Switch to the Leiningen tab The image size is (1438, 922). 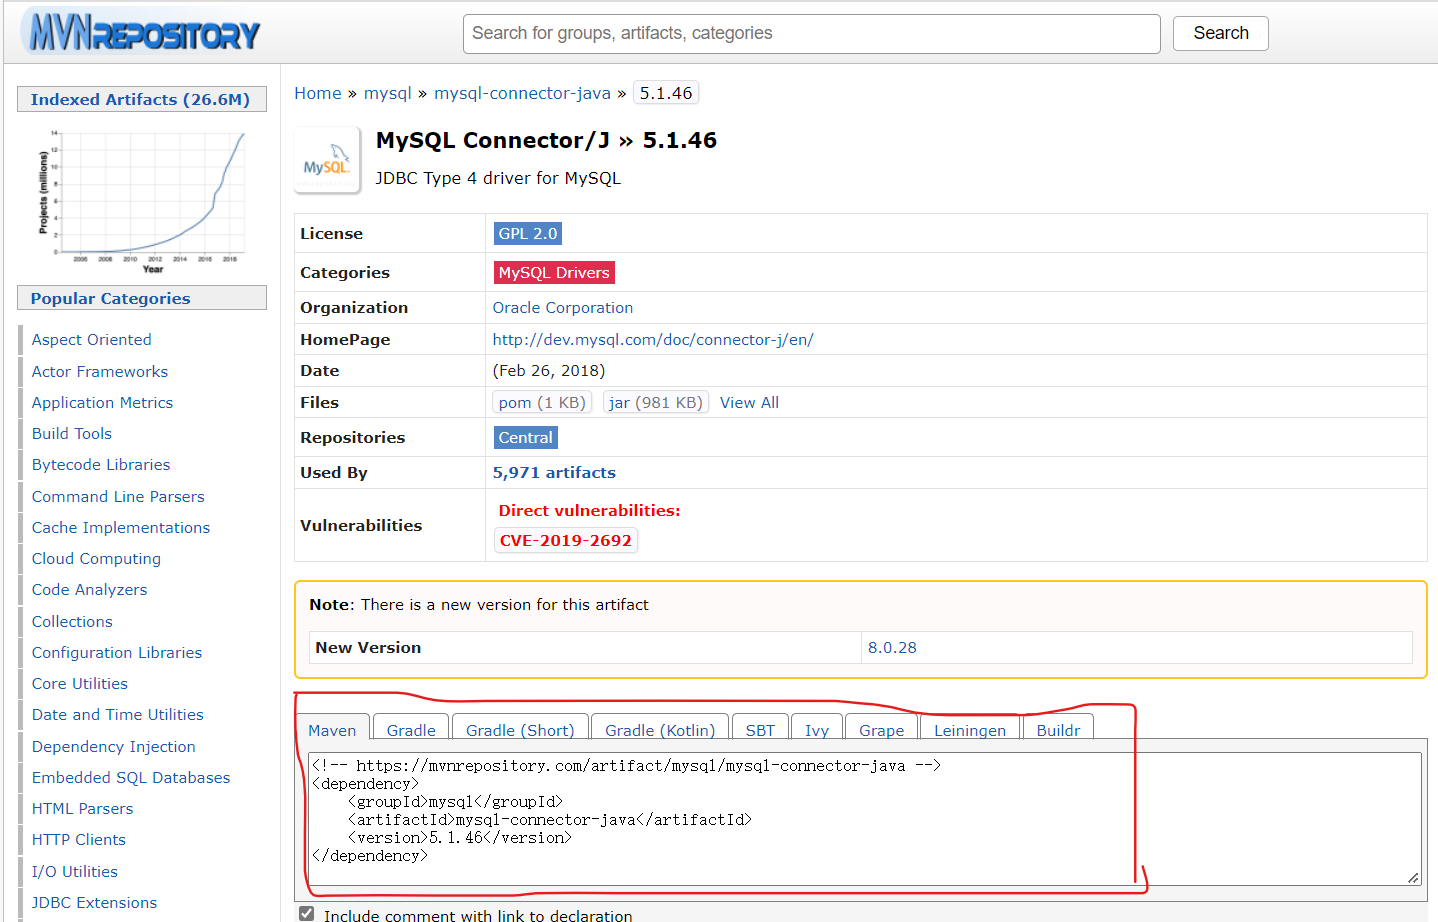pos(969,730)
